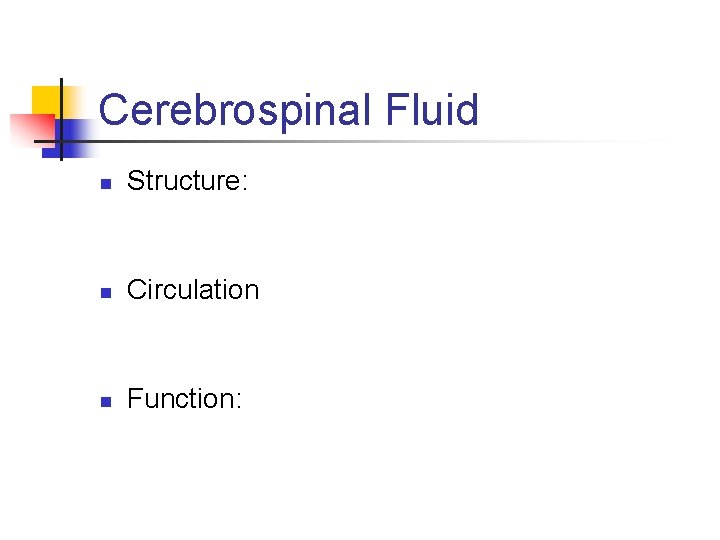Click the square bullet beside Circulation
The width and height of the screenshot is (720, 540).
tap(105, 292)
